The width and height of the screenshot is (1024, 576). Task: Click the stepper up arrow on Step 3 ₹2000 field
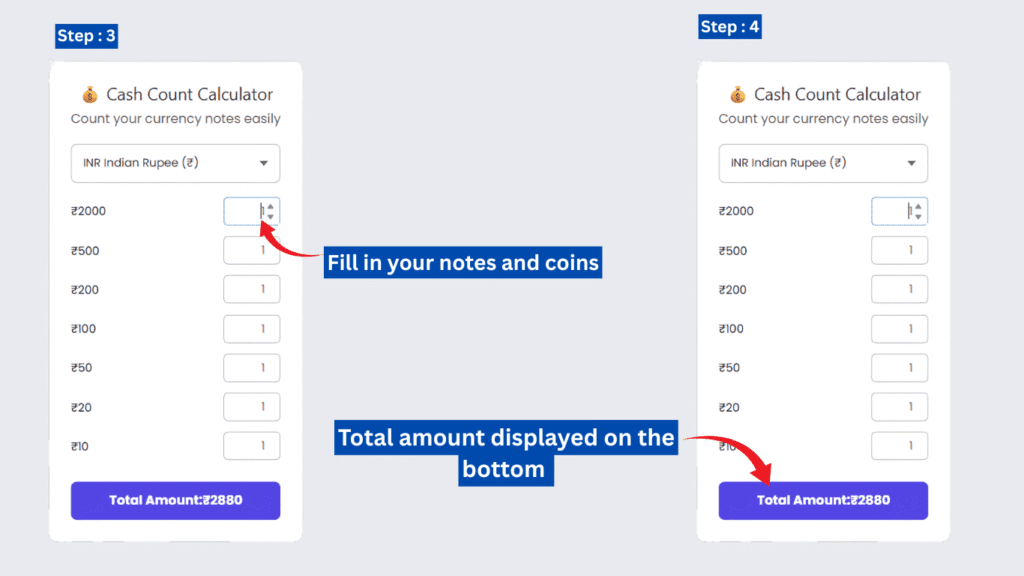pyautogui.click(x=268, y=206)
